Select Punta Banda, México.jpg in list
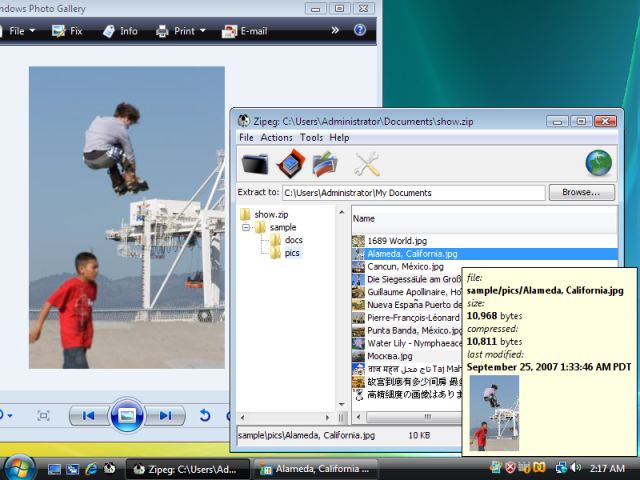 414,331
